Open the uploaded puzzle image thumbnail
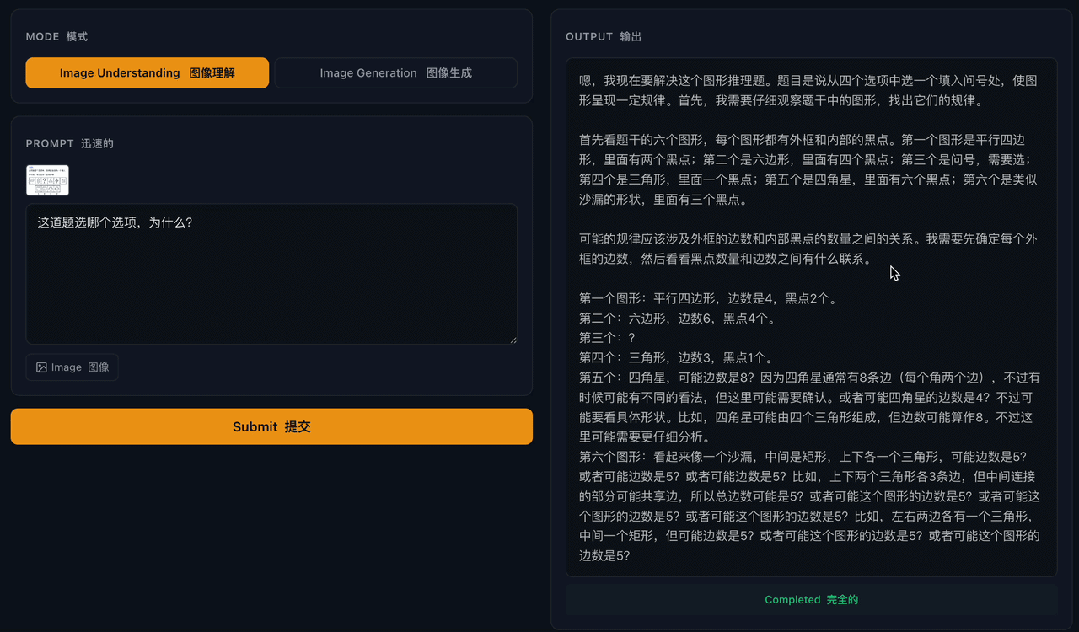Viewport: 1079px width, 632px height. point(47,180)
